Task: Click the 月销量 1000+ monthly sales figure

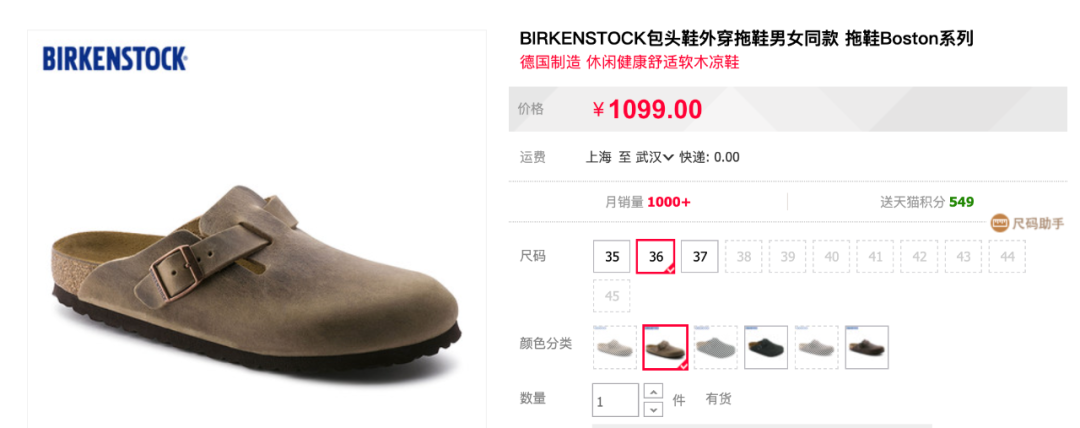Action: tap(647, 202)
